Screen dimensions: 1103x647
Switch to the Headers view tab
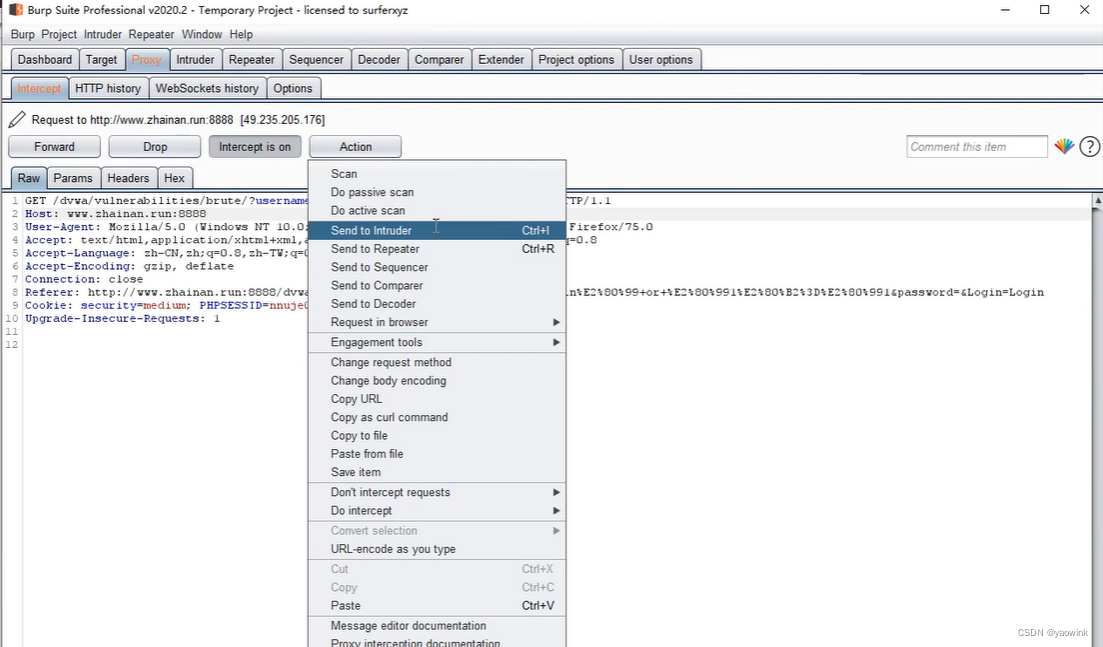point(128,178)
